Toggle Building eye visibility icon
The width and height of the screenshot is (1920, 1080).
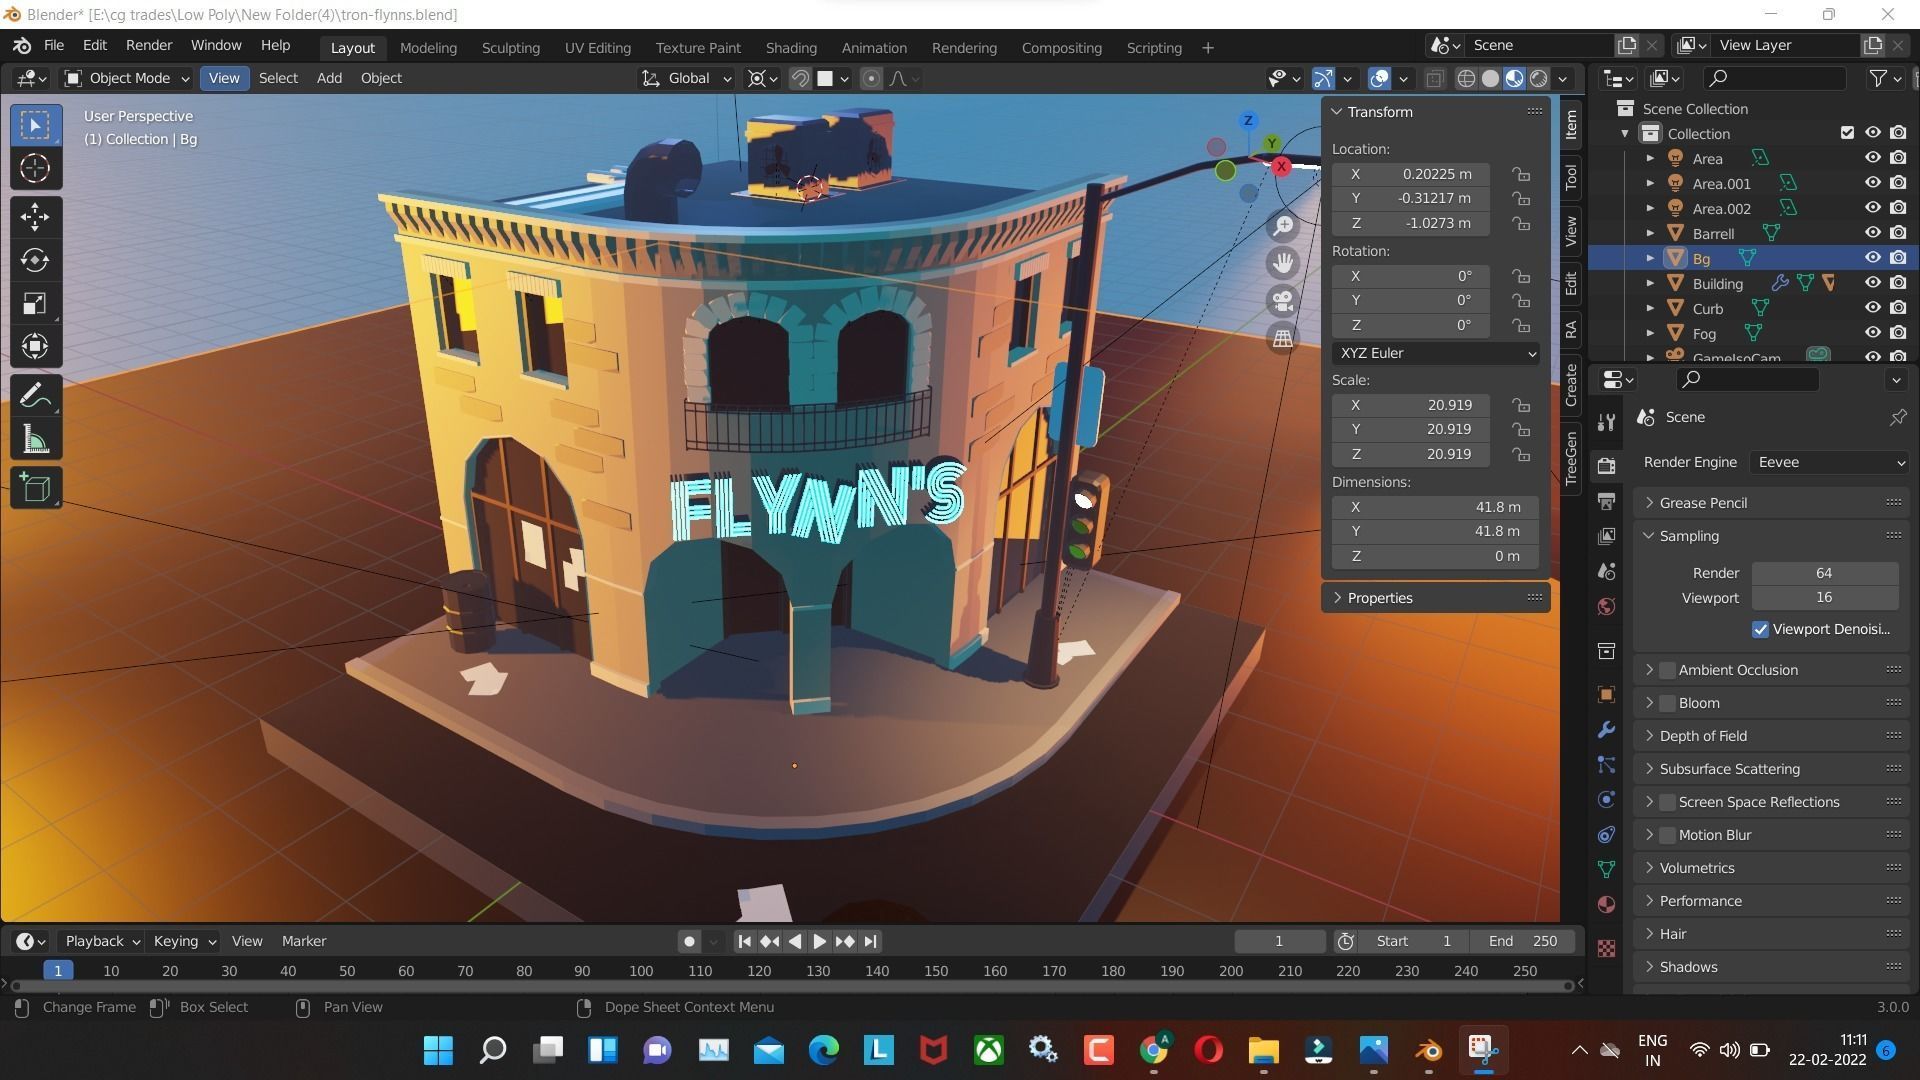coord(1872,283)
